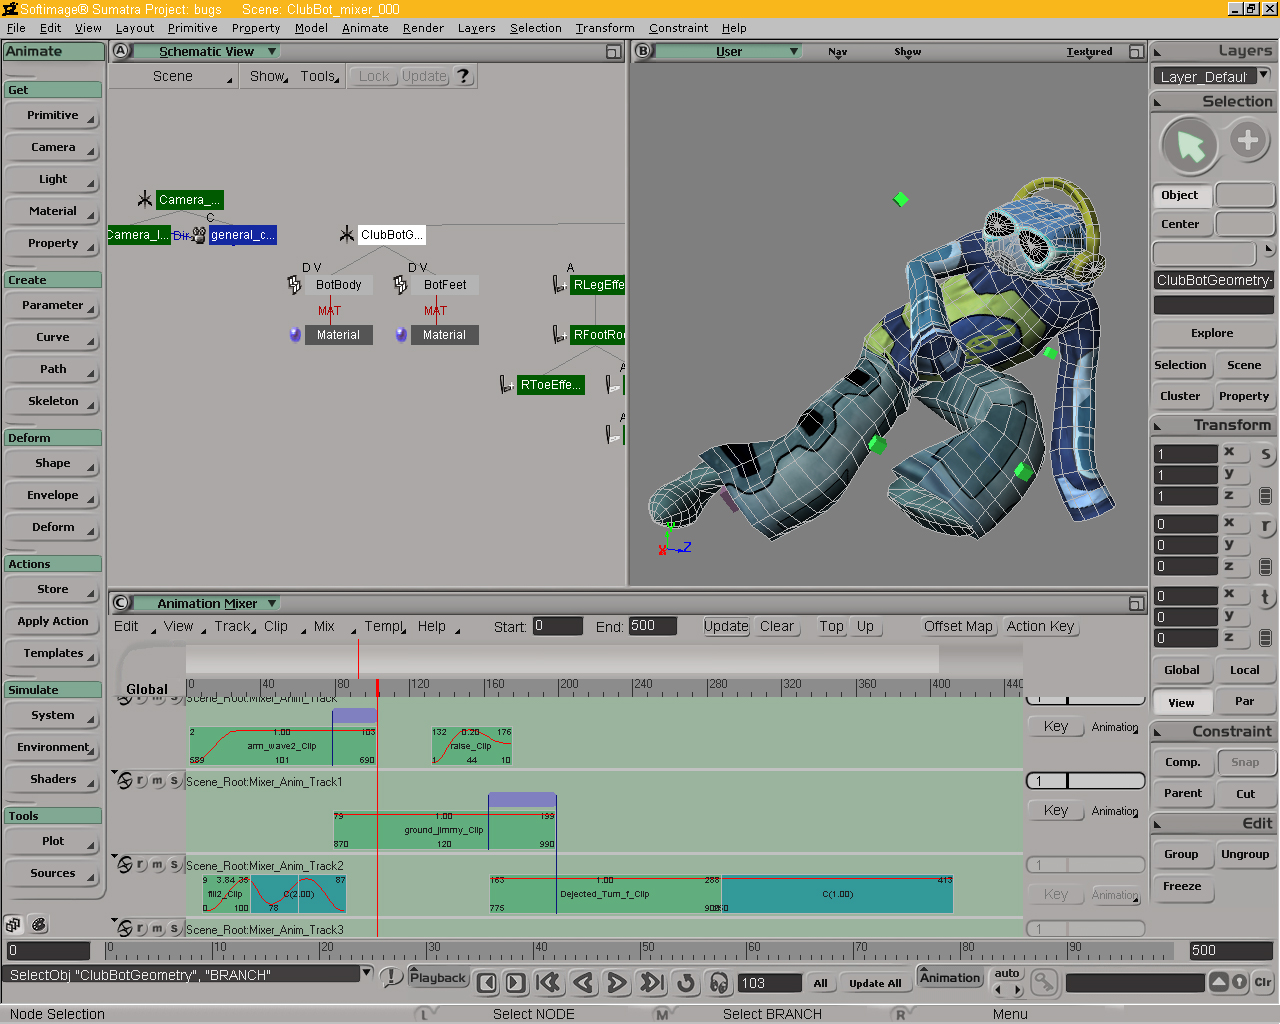Jump to first frame button
This screenshot has width=1280, height=1024.
[x=548, y=983]
